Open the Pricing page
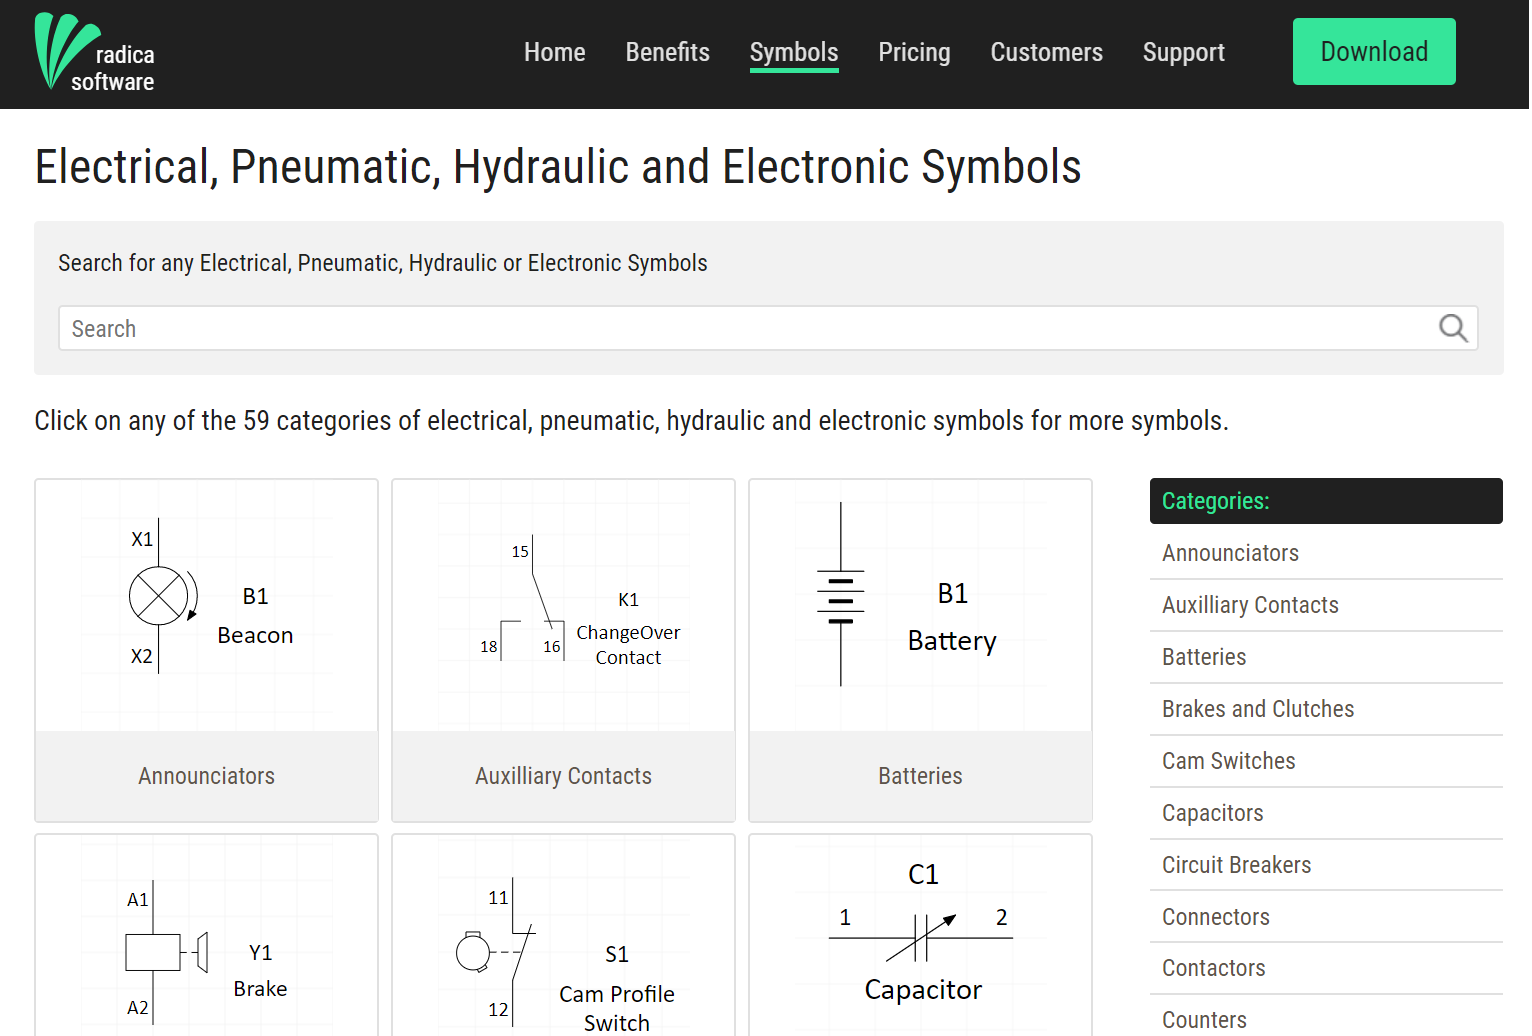 [x=914, y=52]
